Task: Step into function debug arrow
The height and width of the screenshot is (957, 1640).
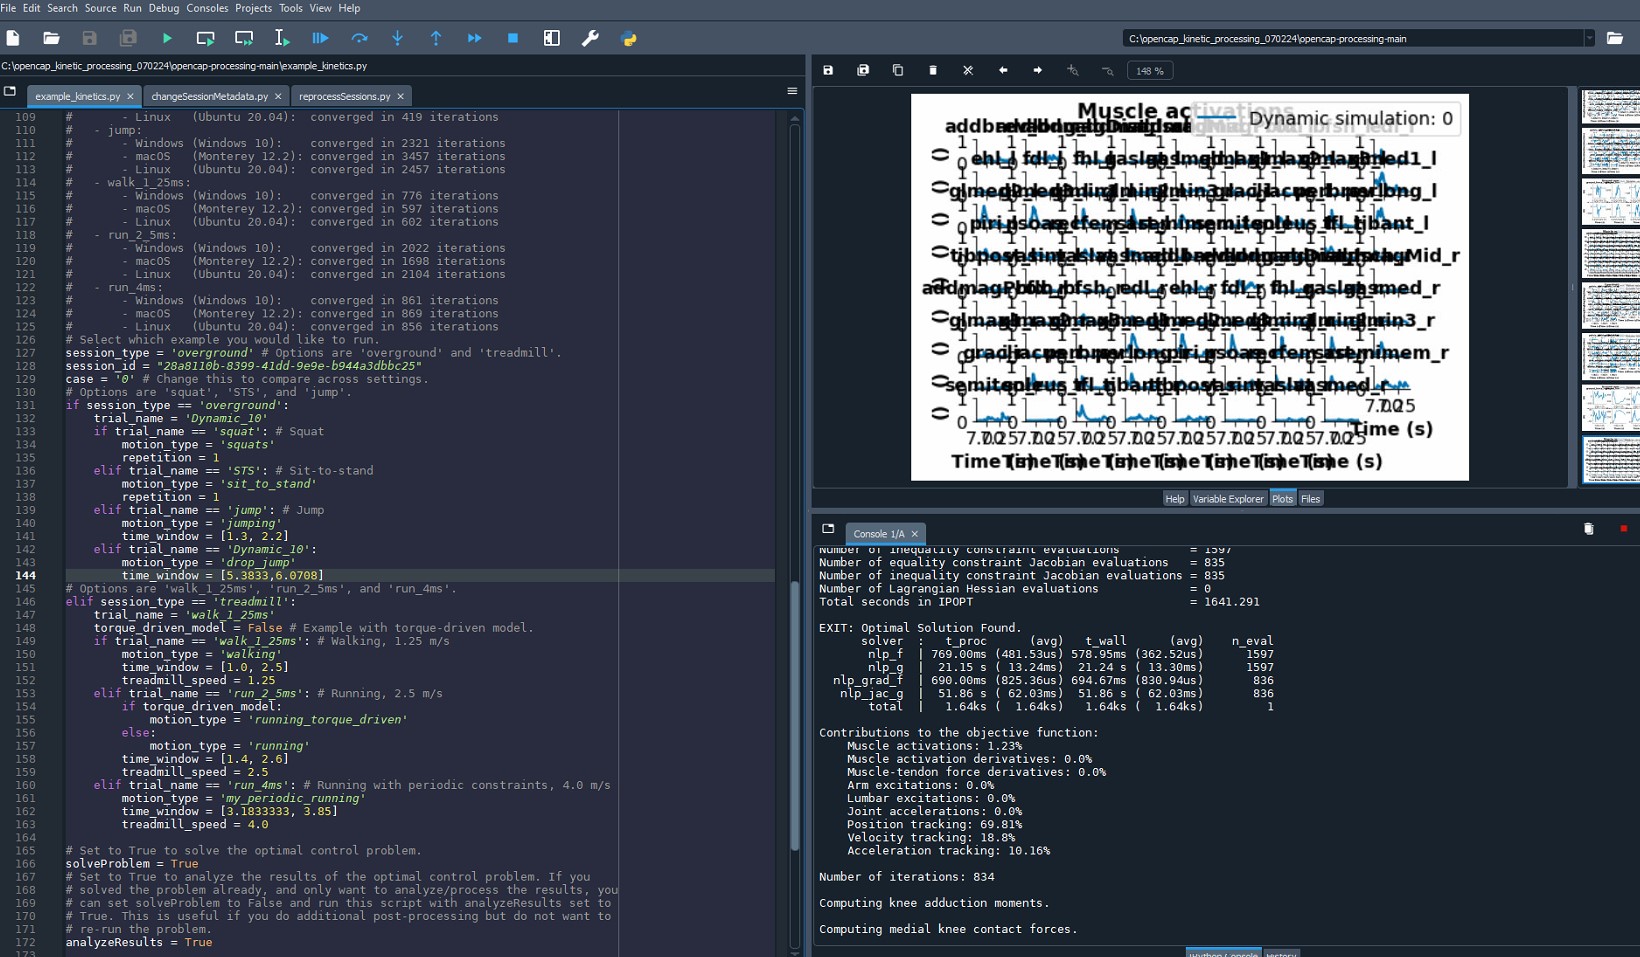Action: [397, 38]
